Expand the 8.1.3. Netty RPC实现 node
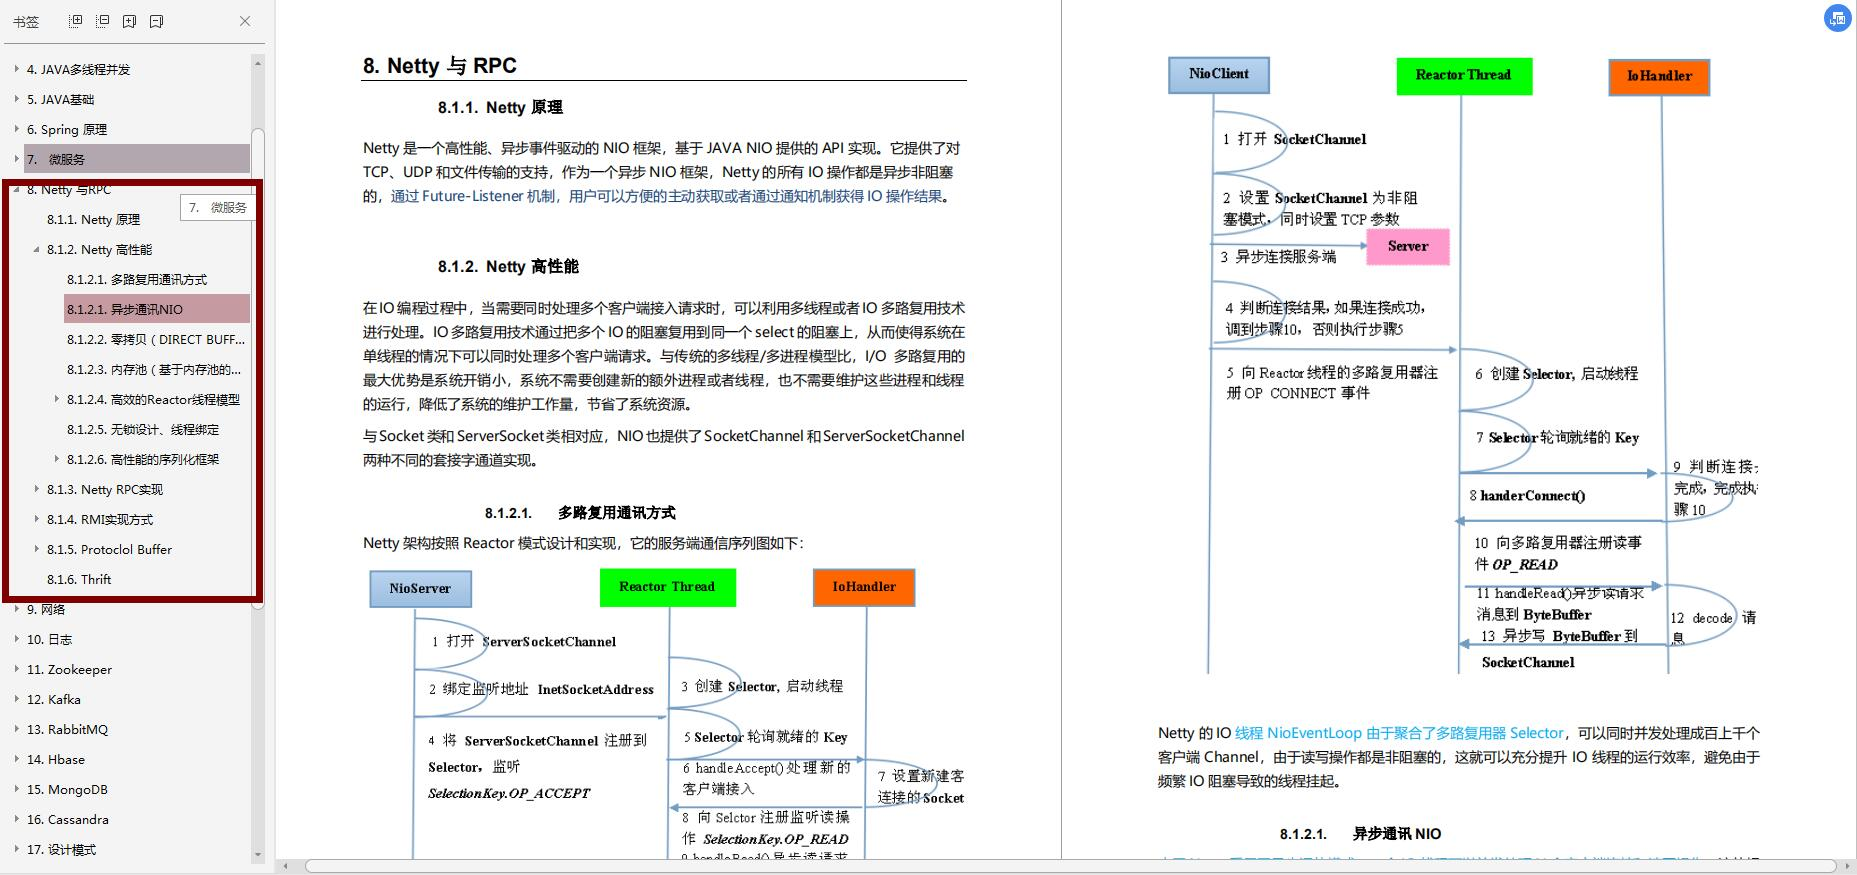Screen dimensions: 1857x875 point(37,489)
